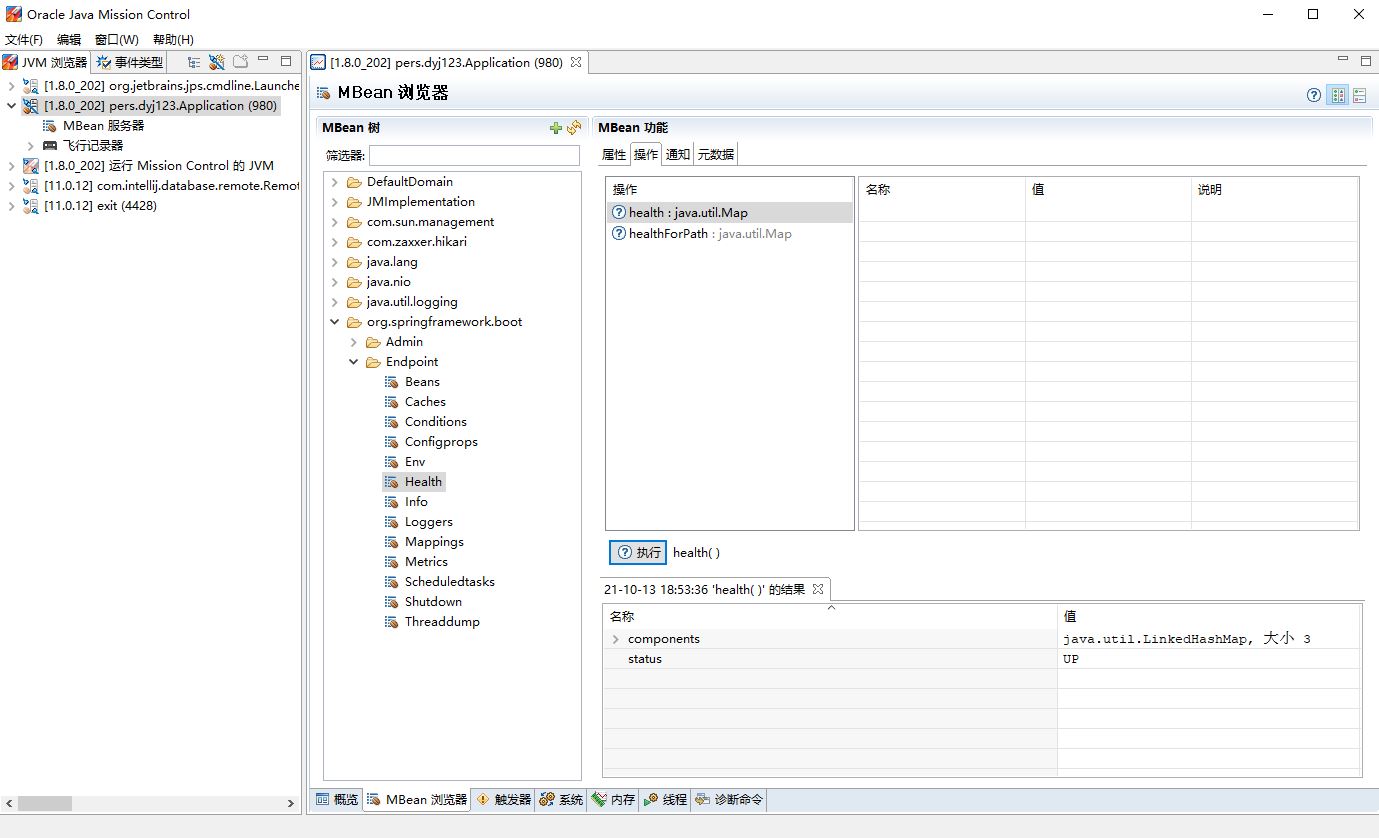Image resolution: width=1379 pixels, height=838 pixels.
Task: Expand the com.zaxxer.hikari tree node
Action: pyautogui.click(x=335, y=242)
